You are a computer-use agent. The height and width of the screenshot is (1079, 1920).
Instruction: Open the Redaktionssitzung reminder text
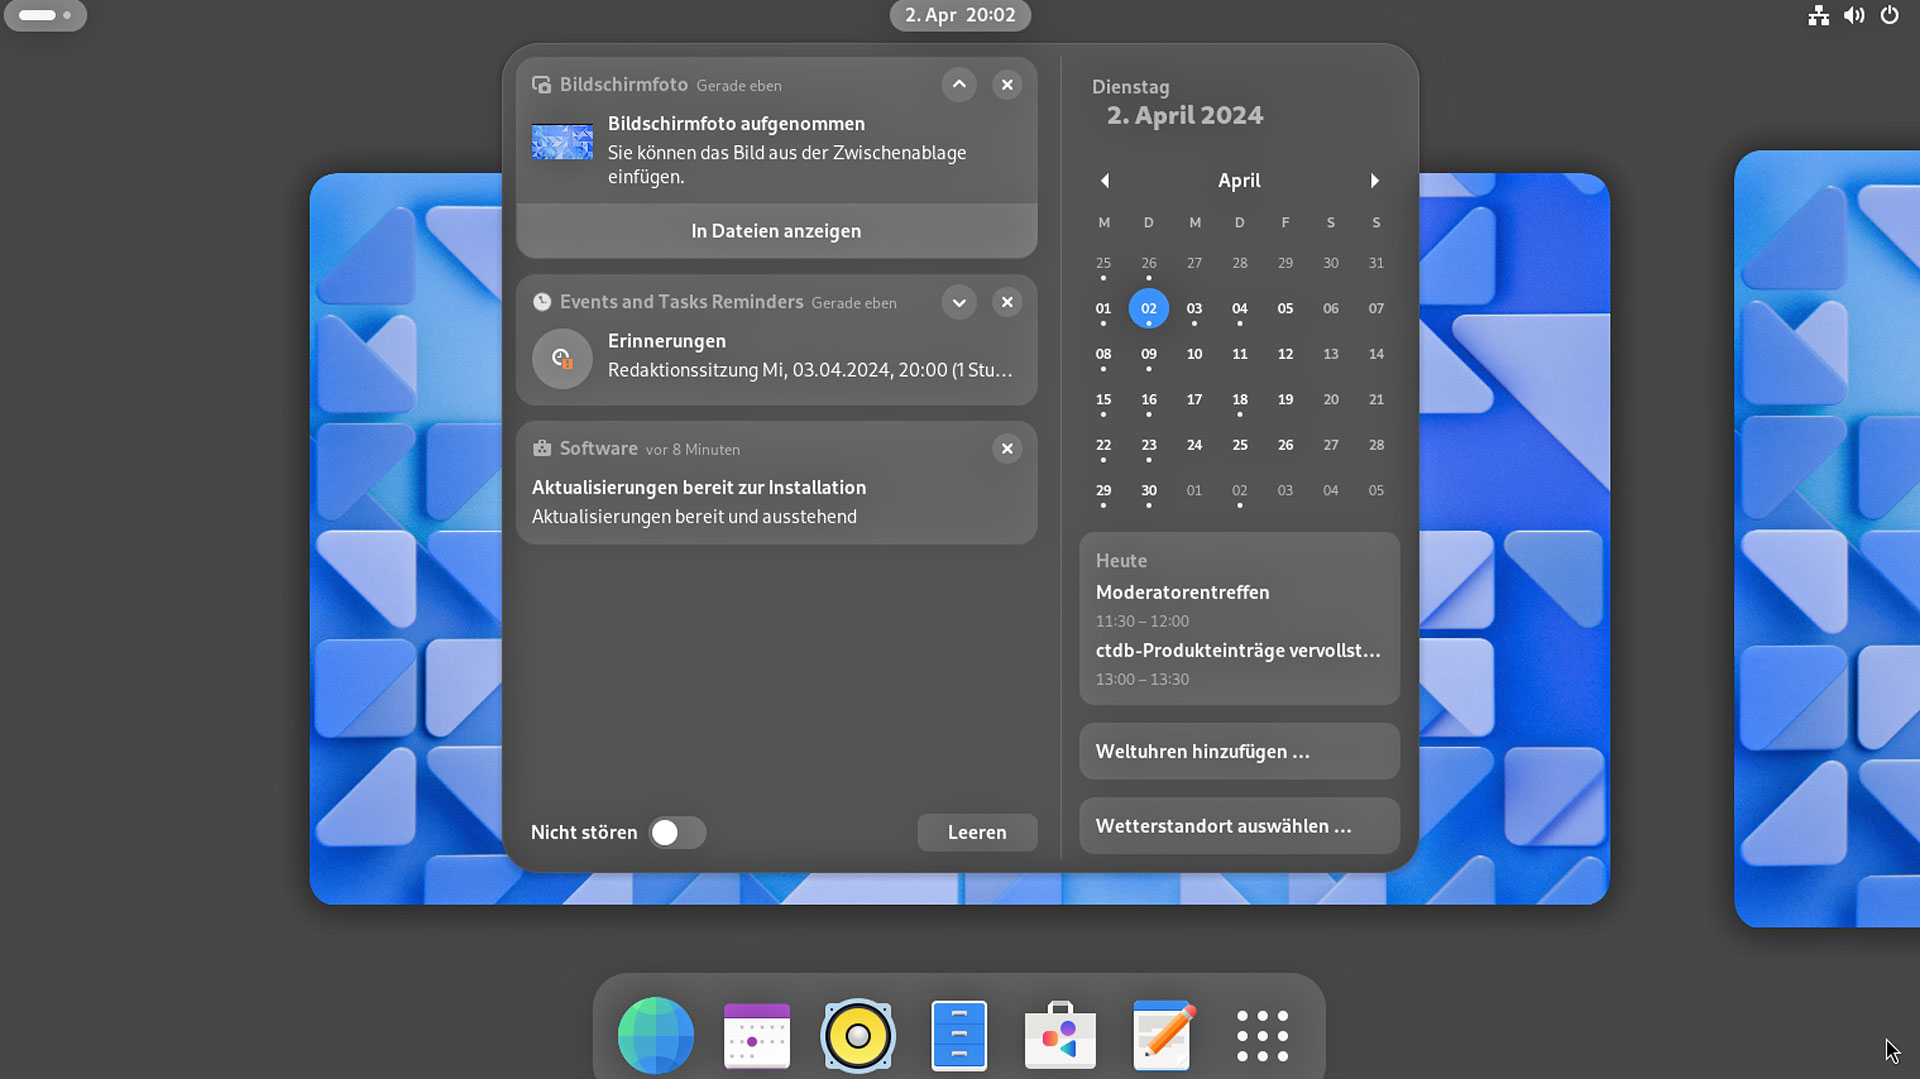810,370
